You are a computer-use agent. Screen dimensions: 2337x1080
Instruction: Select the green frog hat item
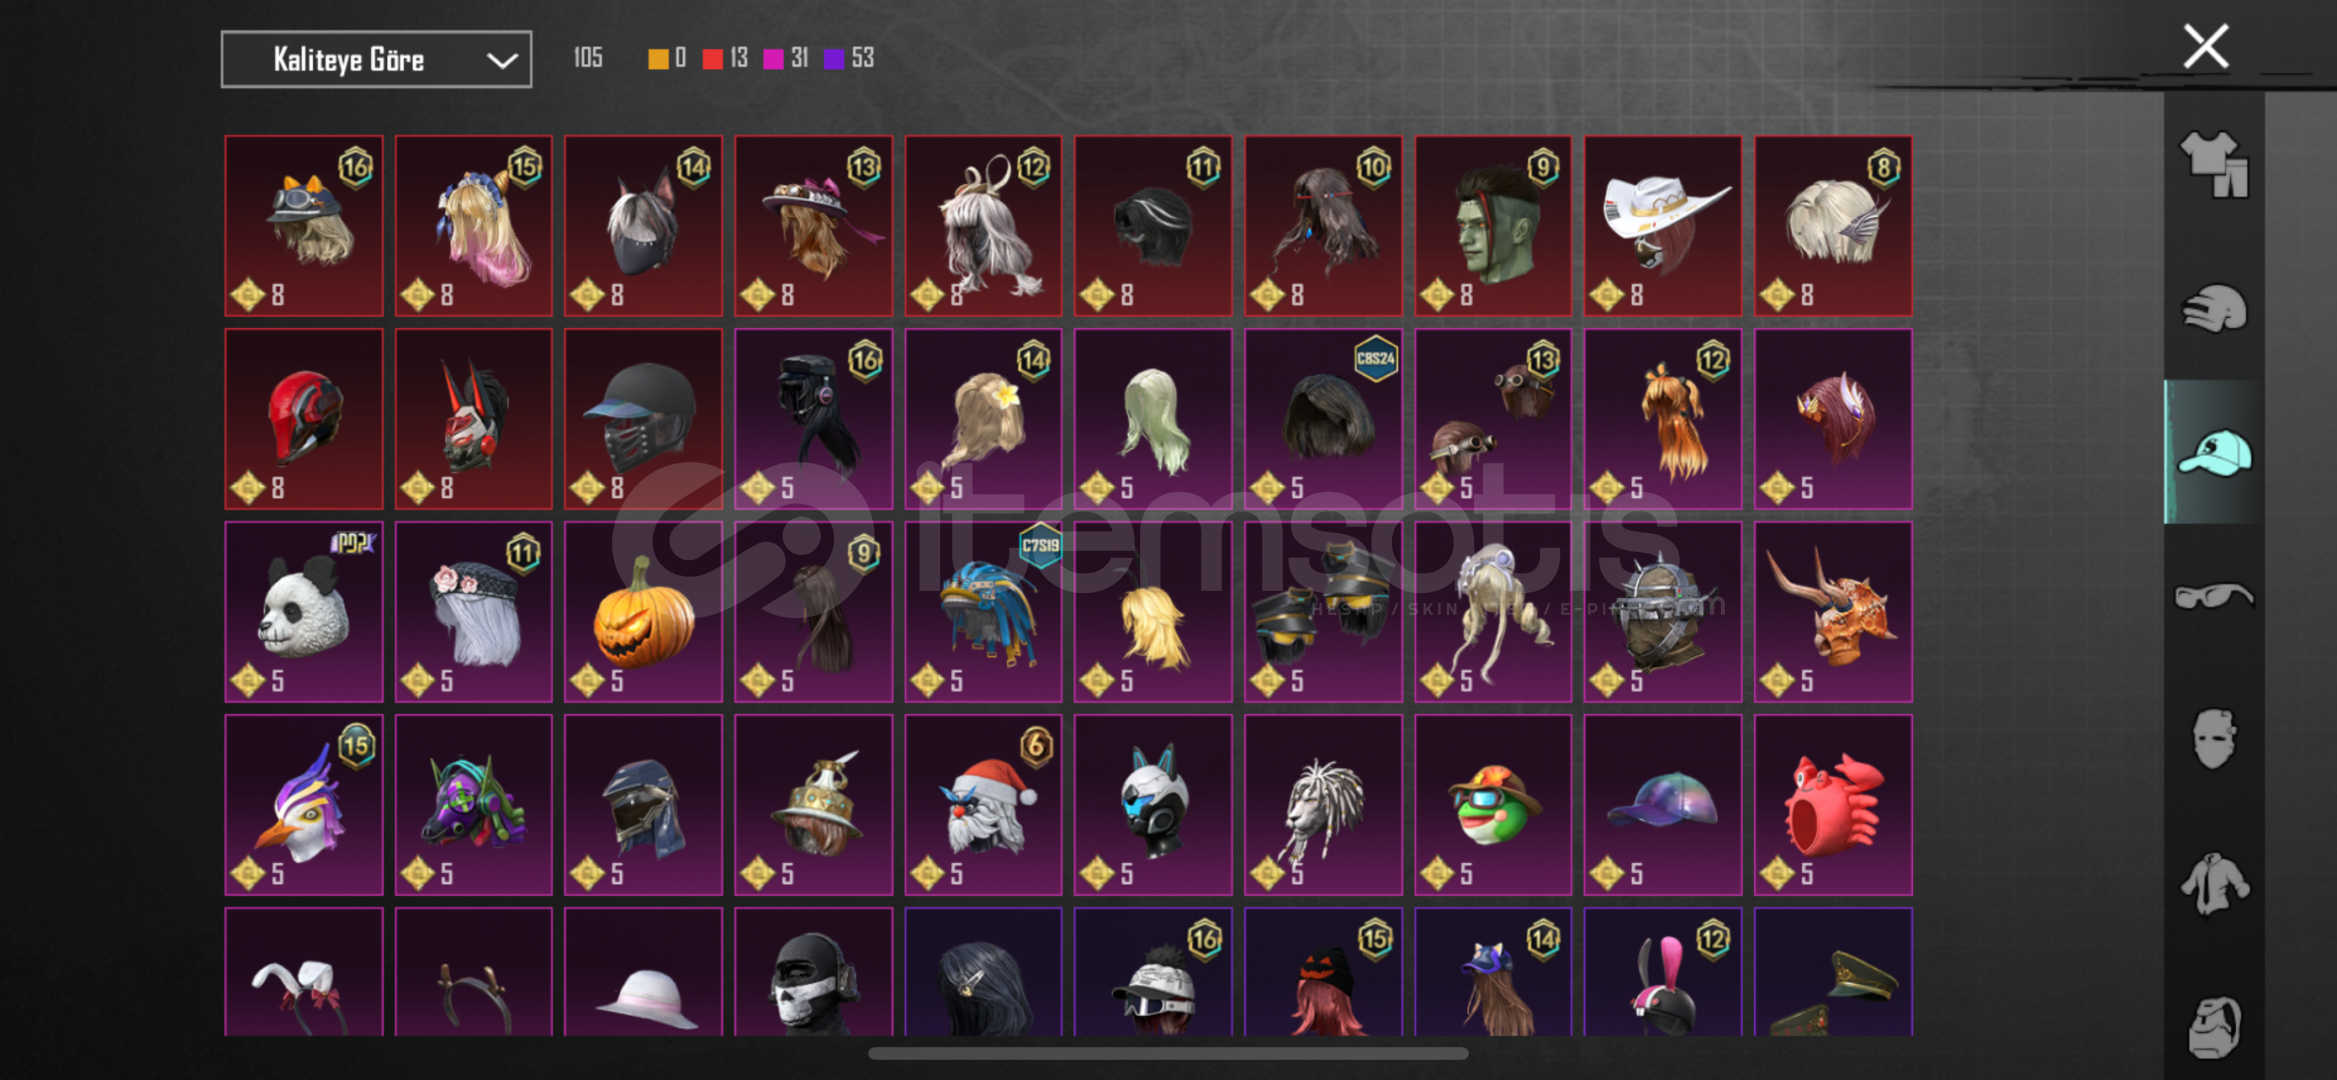(x=1493, y=805)
